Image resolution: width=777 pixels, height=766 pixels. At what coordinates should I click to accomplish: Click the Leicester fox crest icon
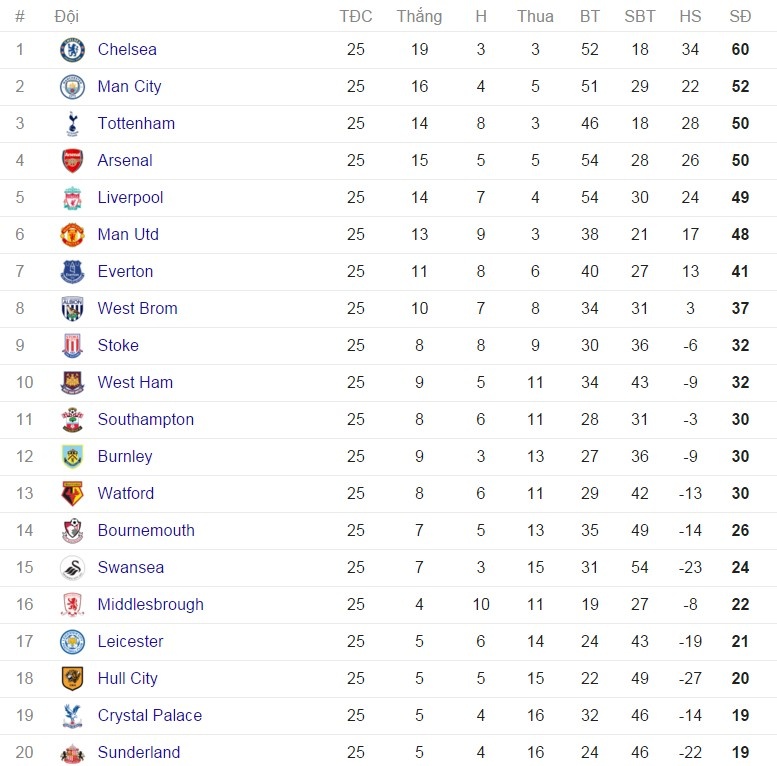coord(72,642)
